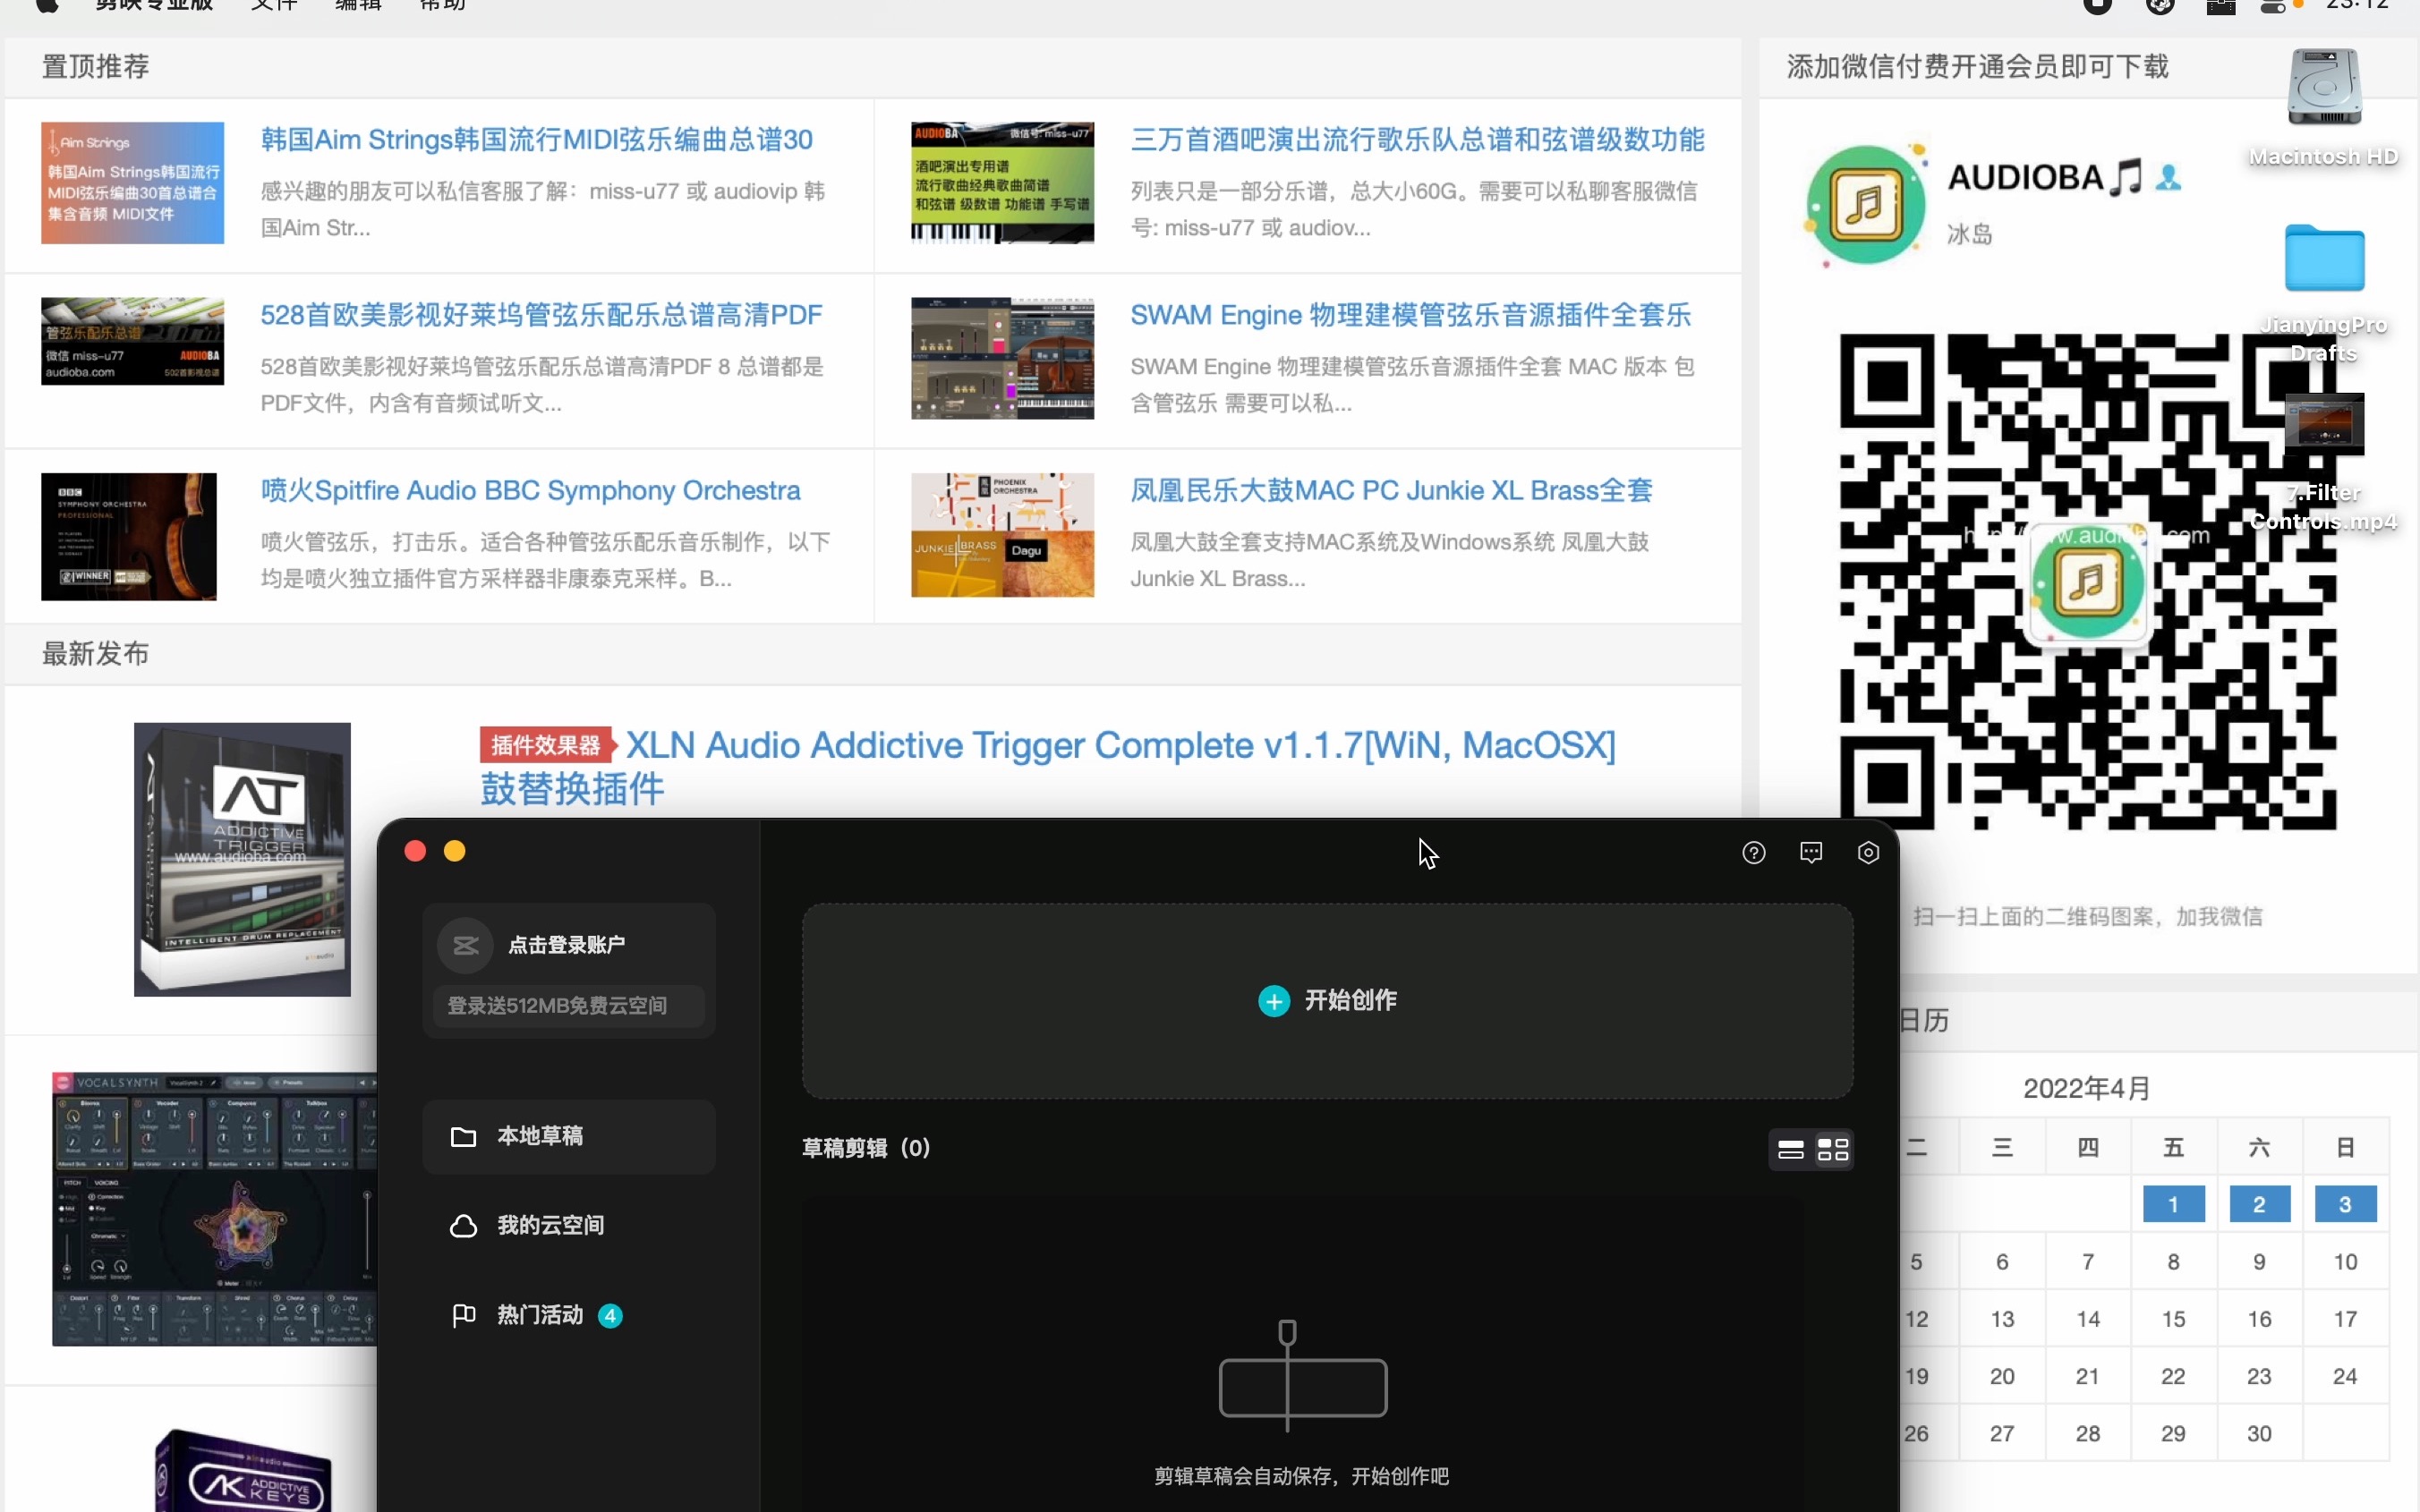Screen dimensions: 2420x1512
Task: Close the JianyingPro window with red button
Action: (x=415, y=851)
